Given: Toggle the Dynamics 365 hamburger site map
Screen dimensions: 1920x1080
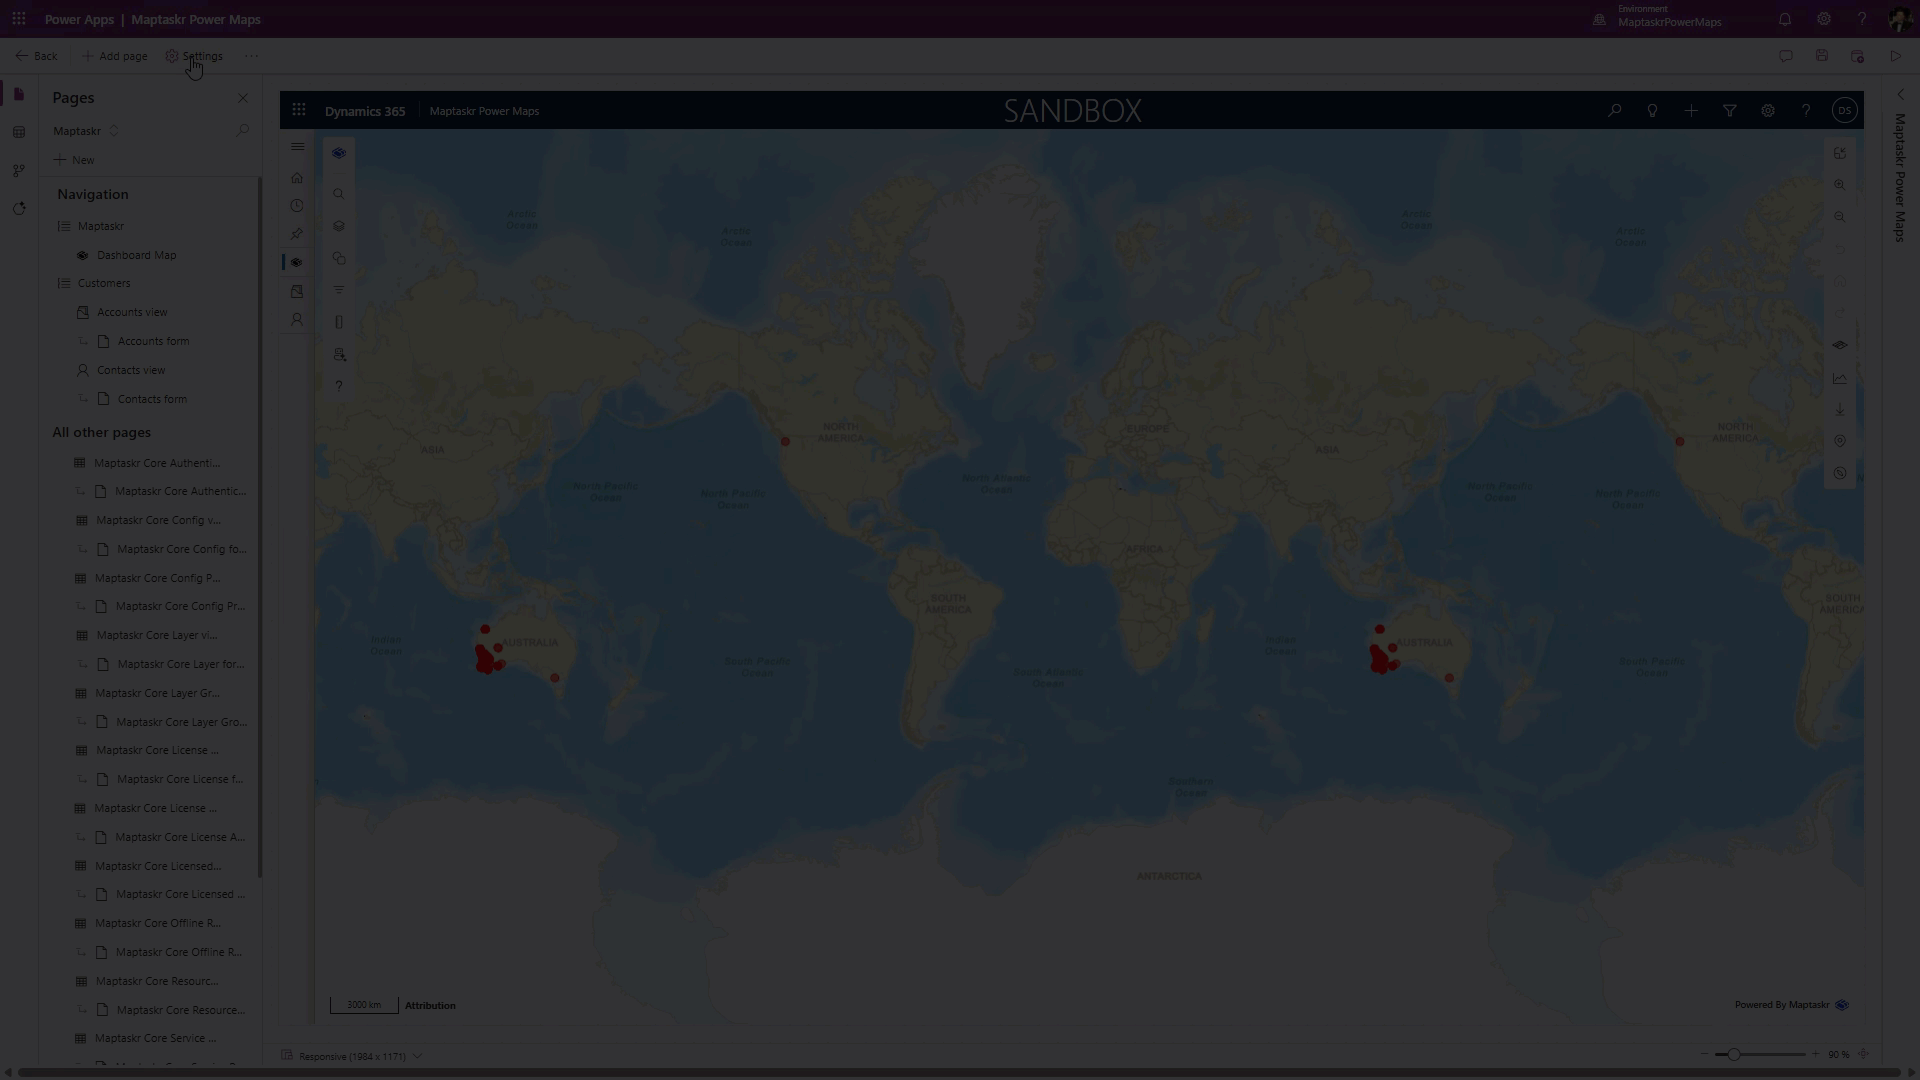Looking at the screenshot, I should (297, 147).
